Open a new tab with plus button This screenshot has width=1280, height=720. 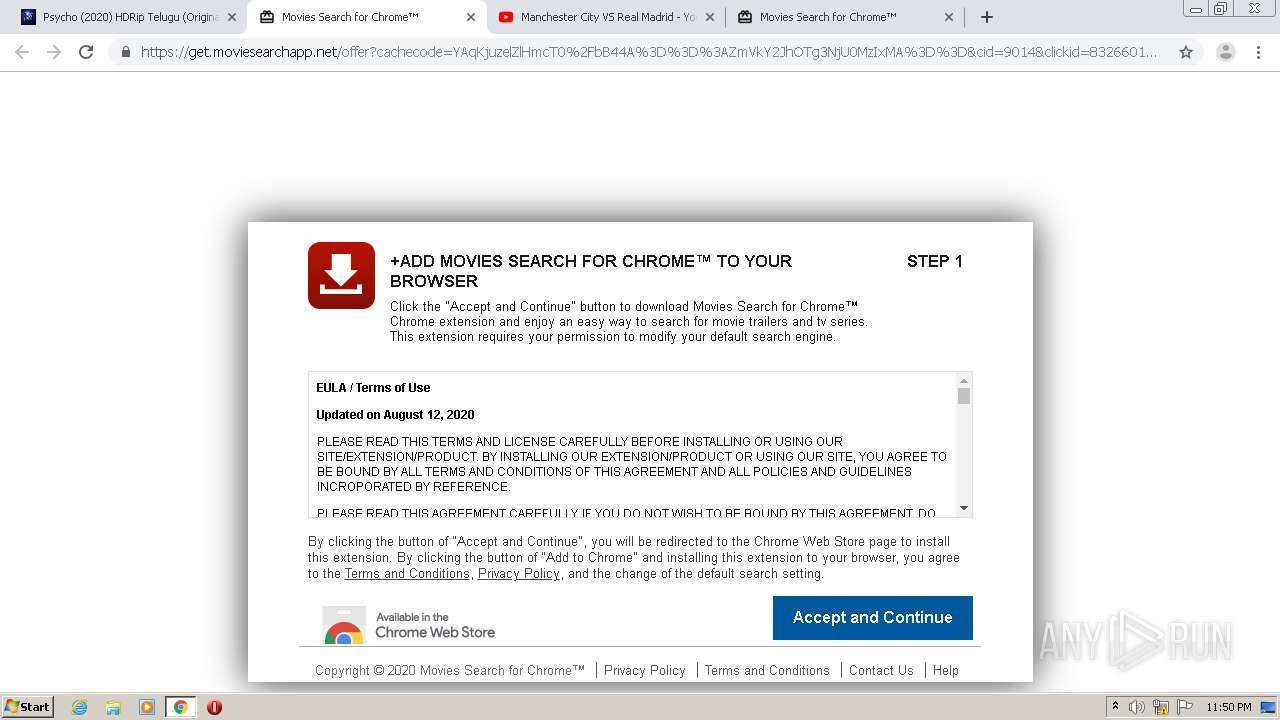pos(987,17)
